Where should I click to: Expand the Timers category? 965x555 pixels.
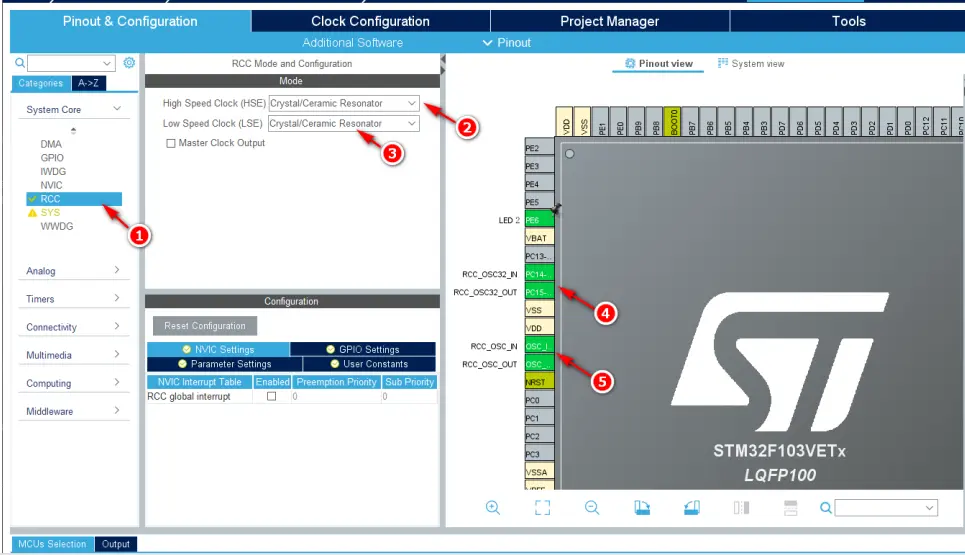click(117, 298)
